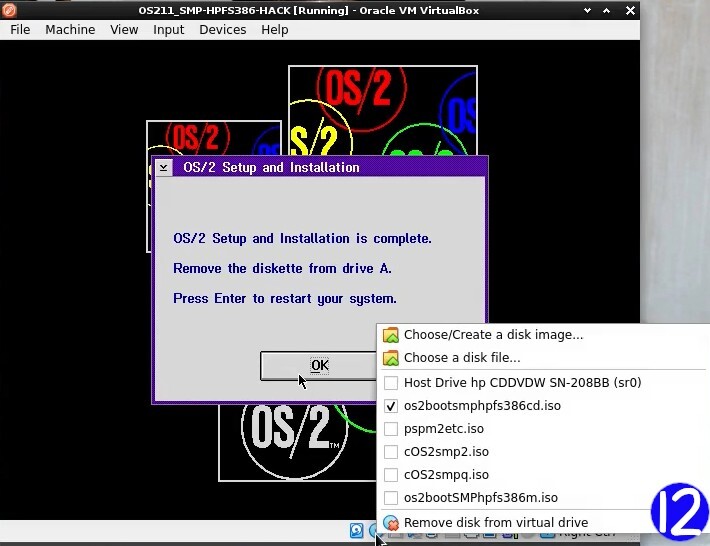This screenshot has width=710, height=546.
Task: Select the cOS2smpq.iso label
Action: coord(446,475)
